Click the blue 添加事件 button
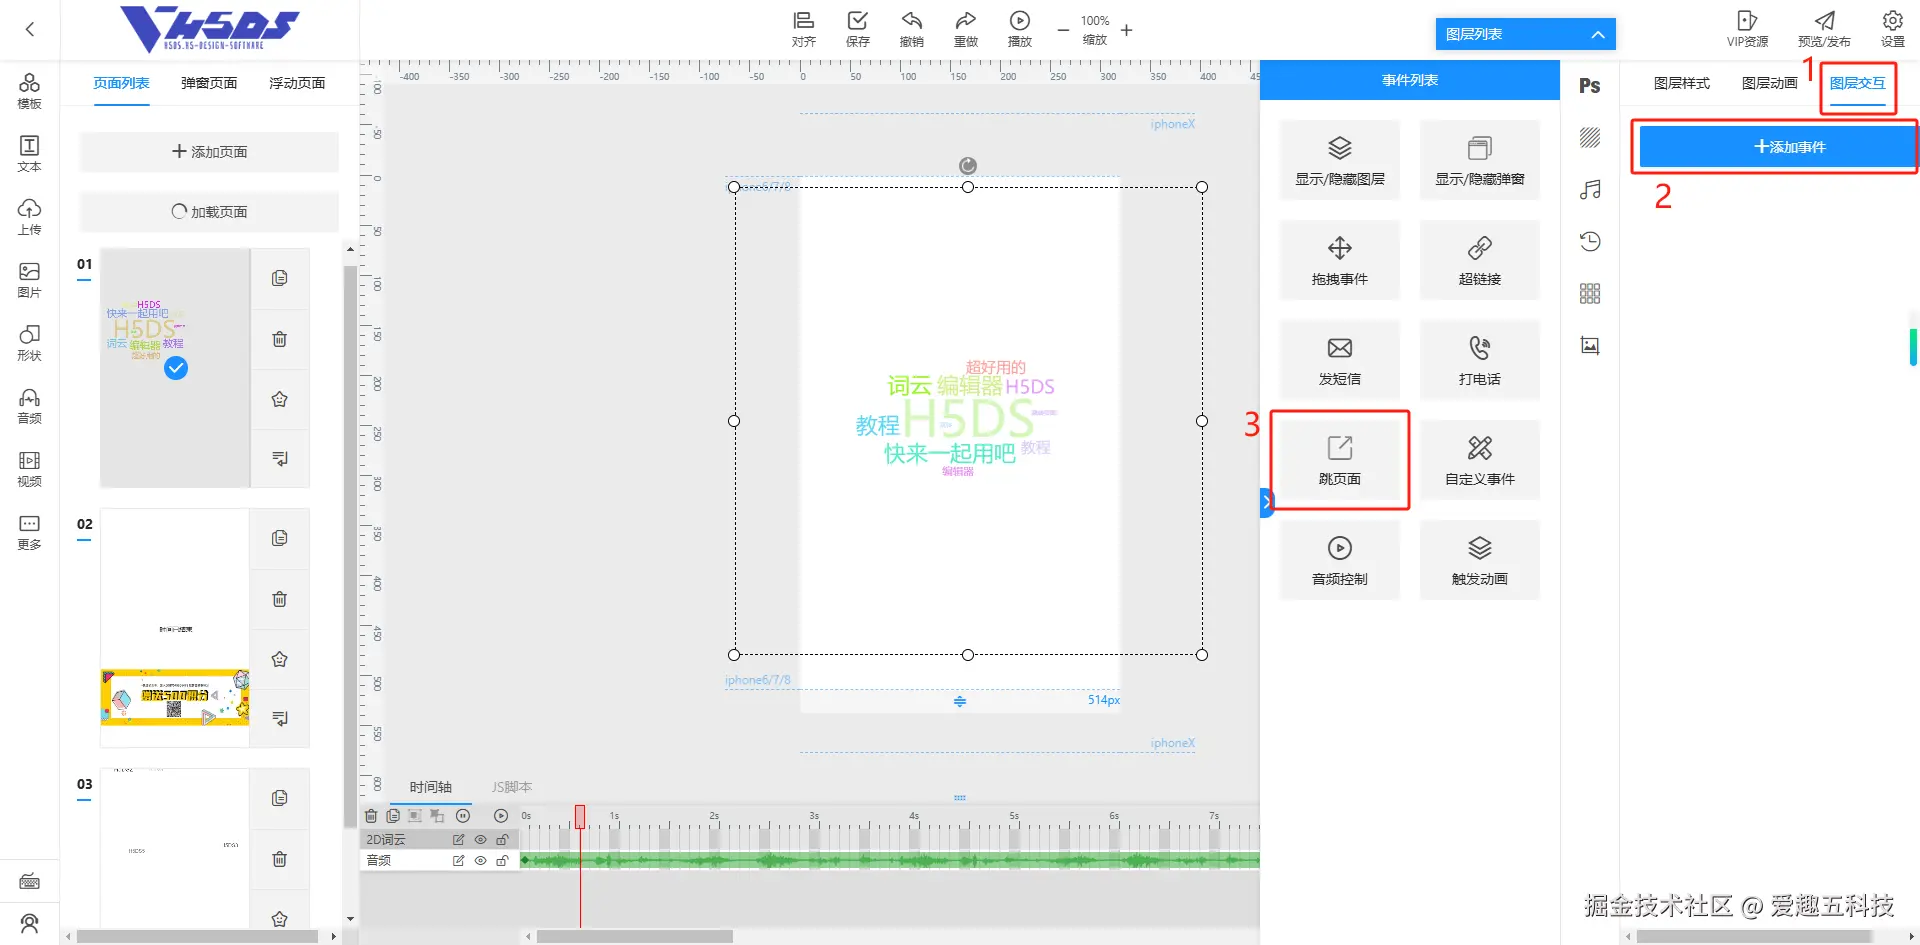The width and height of the screenshot is (1920, 945). click(1776, 147)
